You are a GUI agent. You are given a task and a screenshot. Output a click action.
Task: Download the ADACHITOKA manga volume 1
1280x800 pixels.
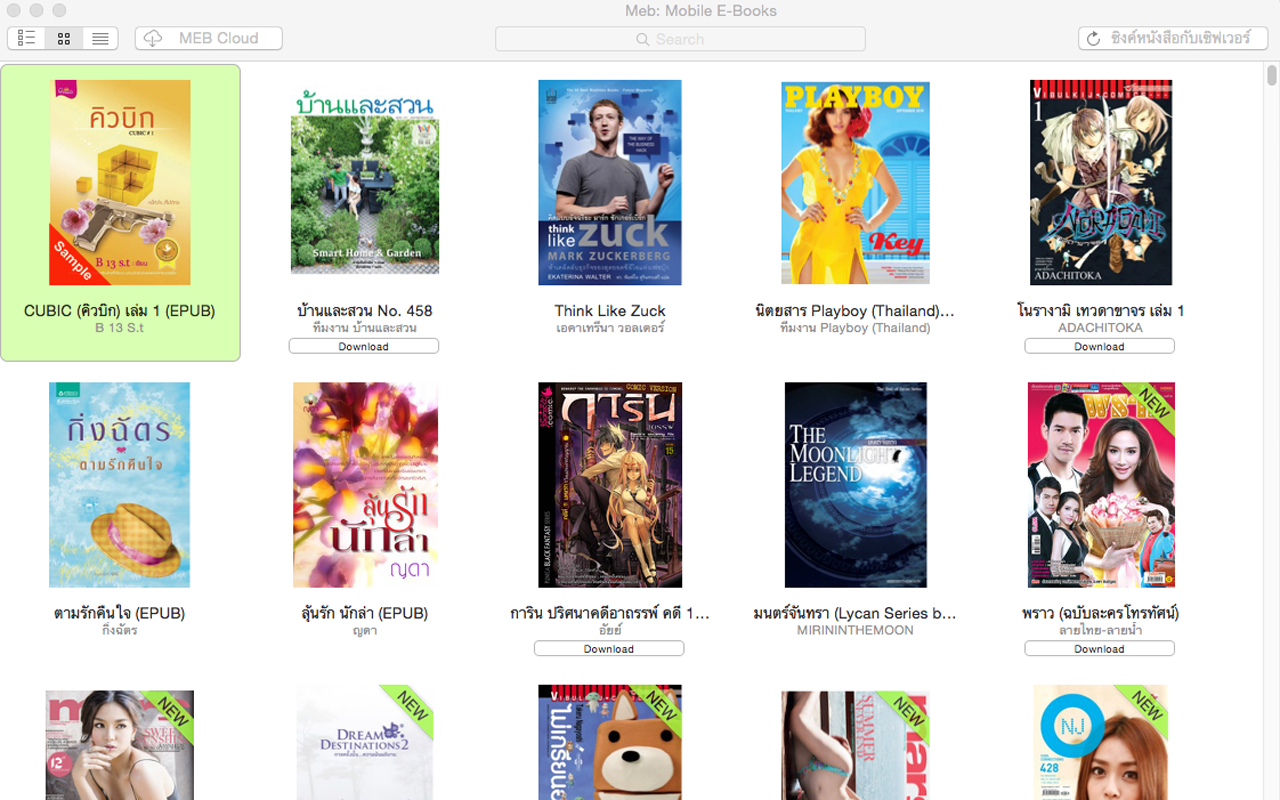pos(1099,346)
